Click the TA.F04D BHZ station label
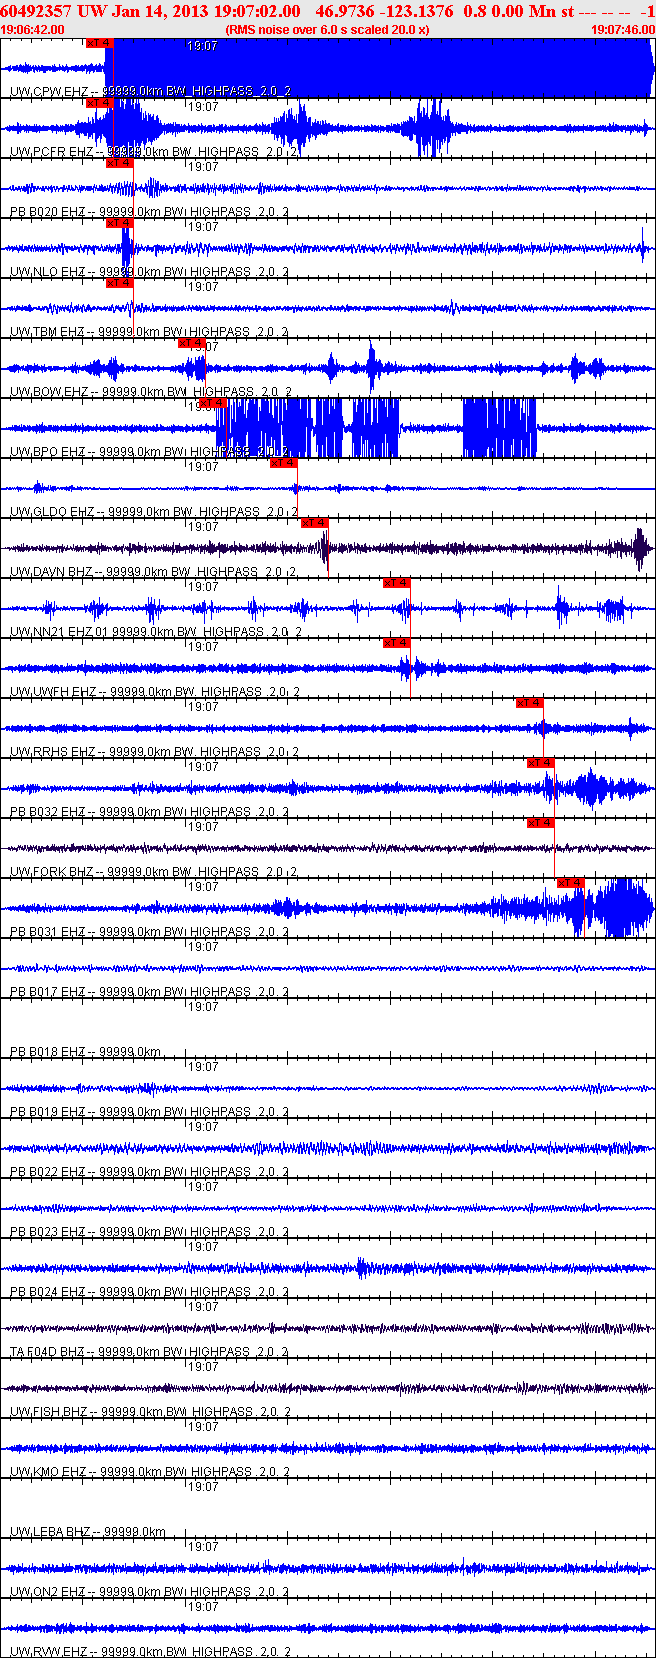Screen dimensions: 656x1658 47,1352
